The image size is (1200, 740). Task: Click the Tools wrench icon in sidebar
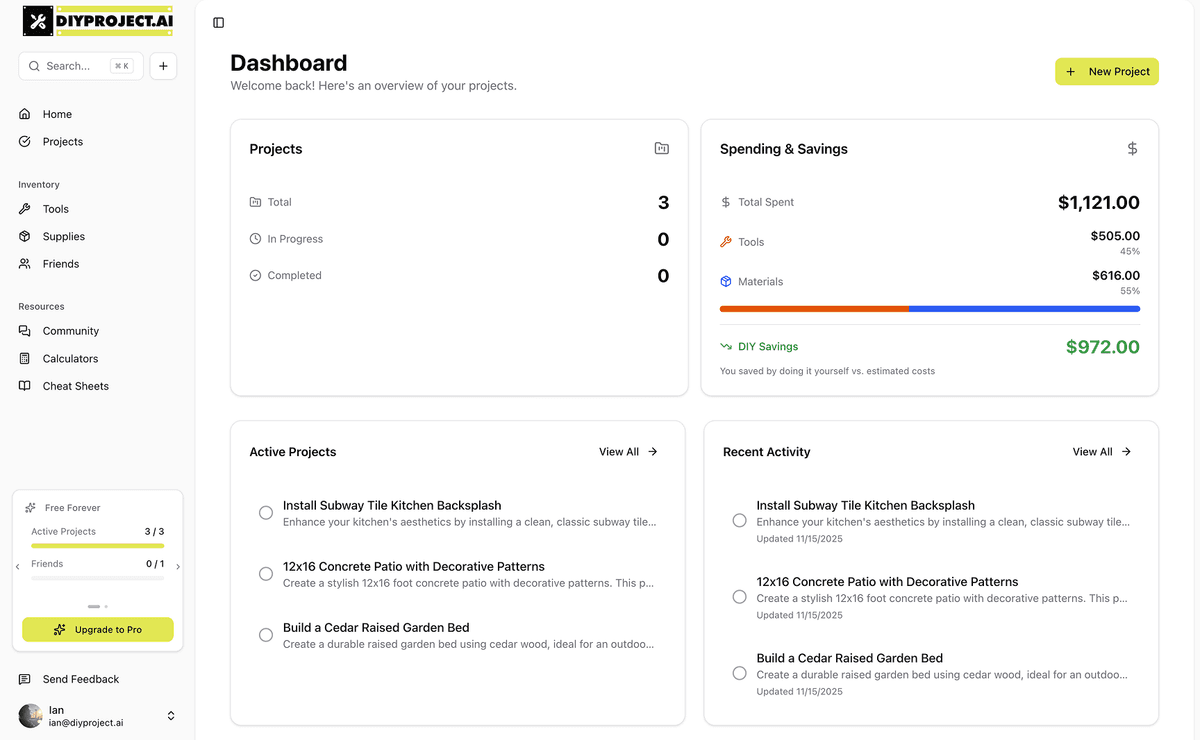coord(25,209)
